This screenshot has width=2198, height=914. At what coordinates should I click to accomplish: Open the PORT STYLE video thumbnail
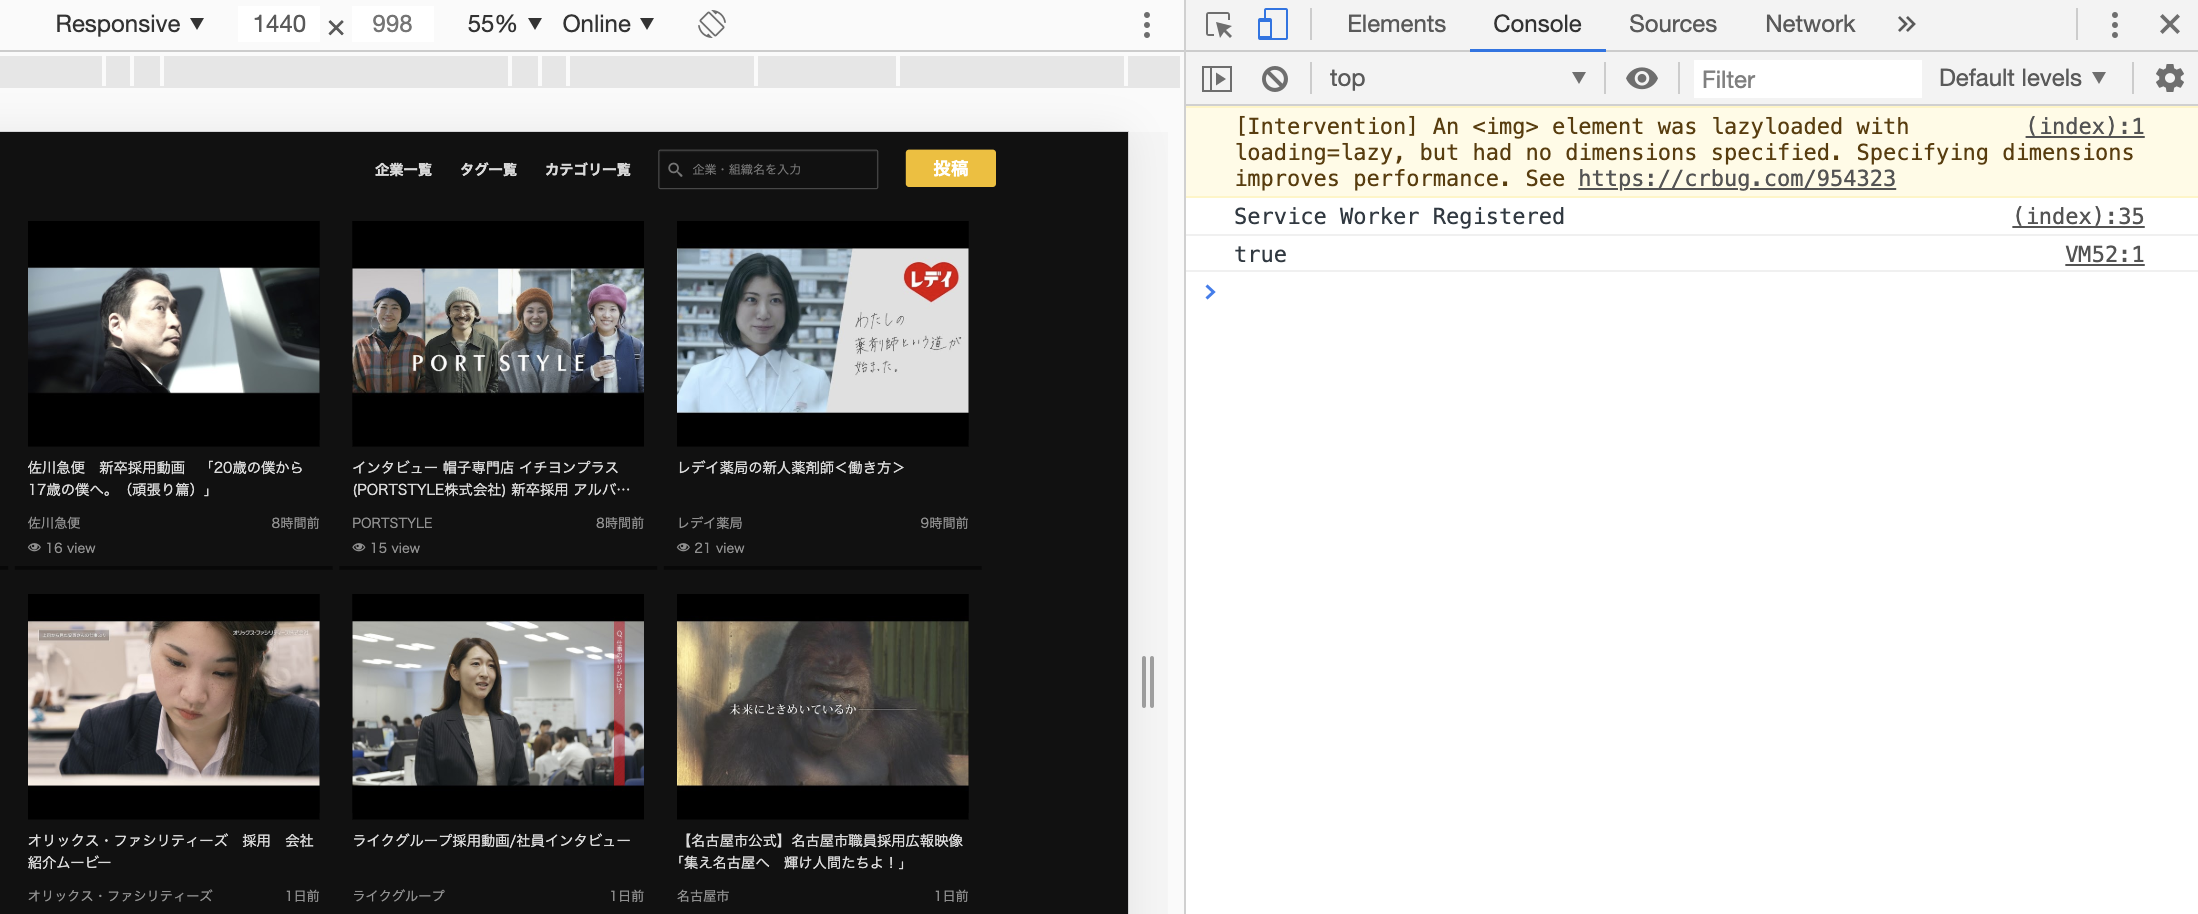pos(498,333)
